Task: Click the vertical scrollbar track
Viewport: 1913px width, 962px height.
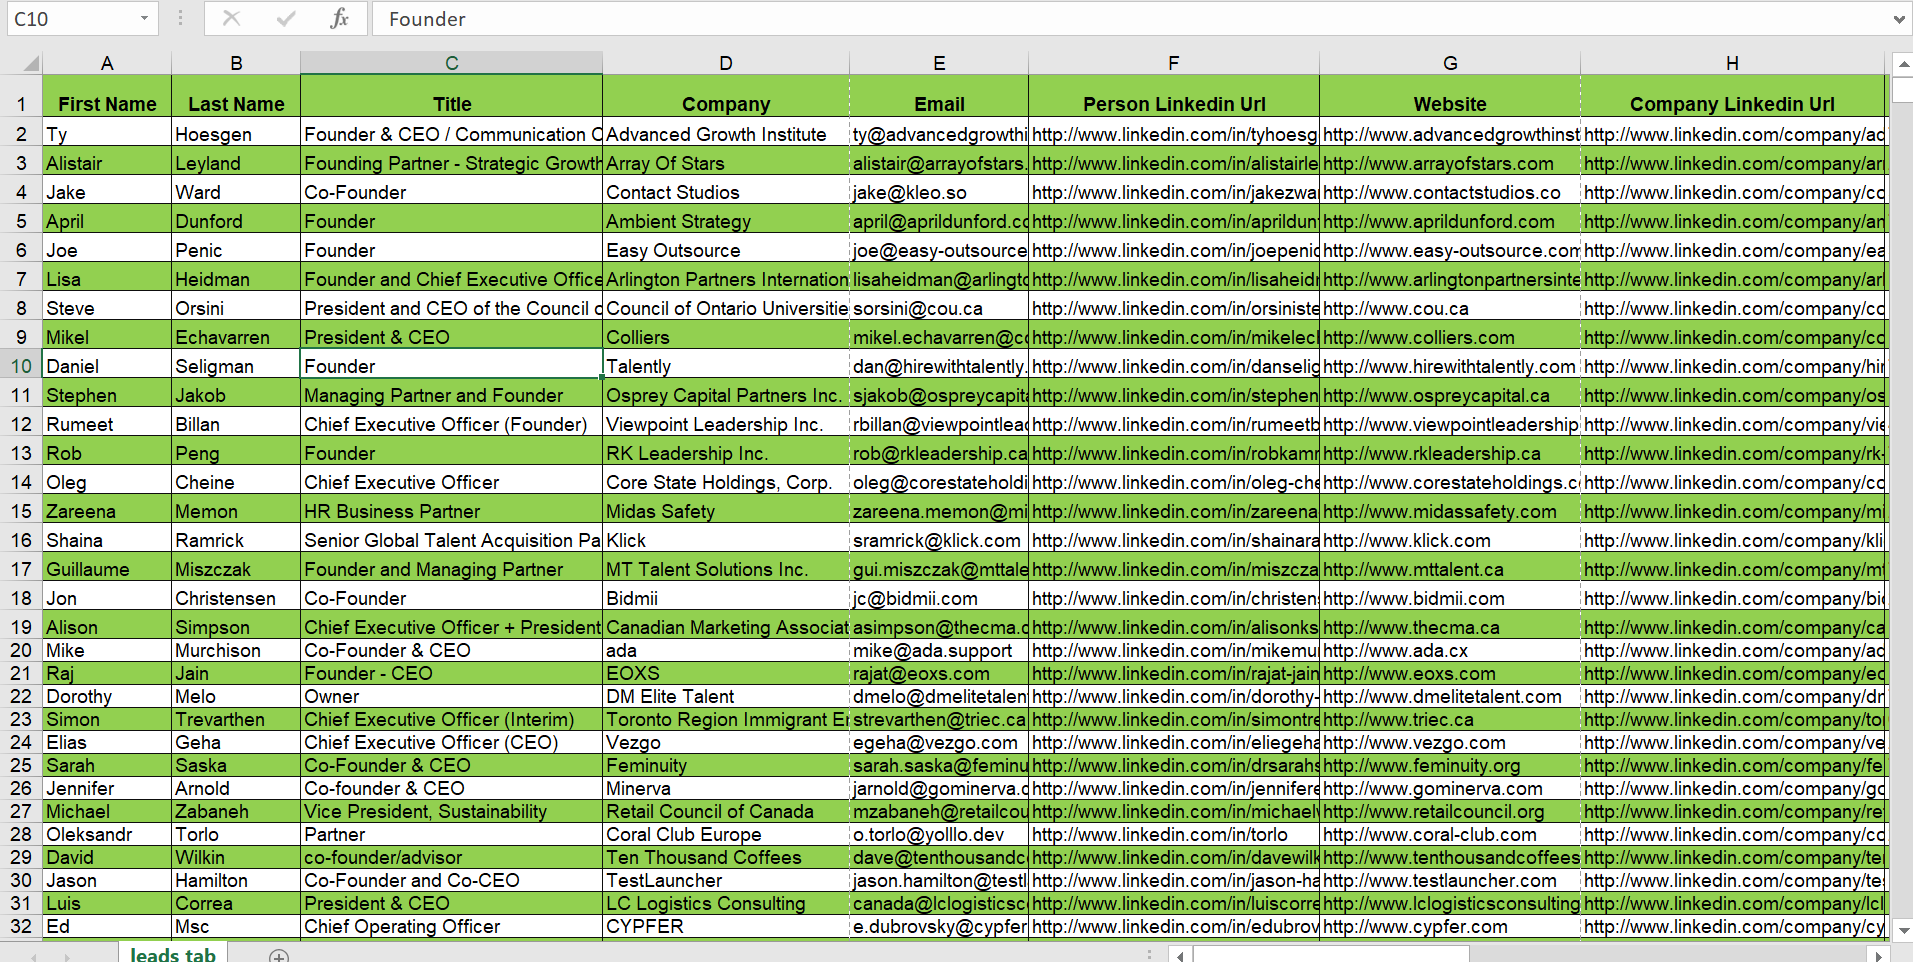Action: (x=1903, y=497)
